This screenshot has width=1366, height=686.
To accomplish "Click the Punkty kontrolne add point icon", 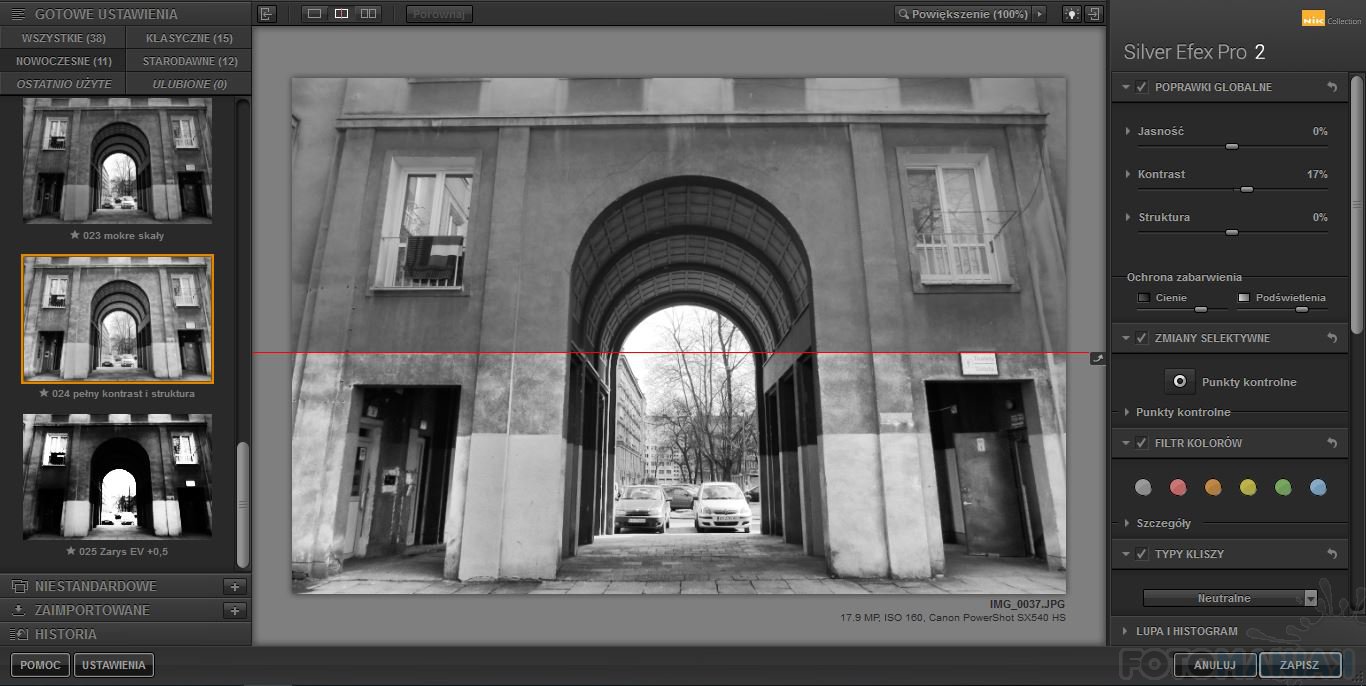I will click(1180, 381).
